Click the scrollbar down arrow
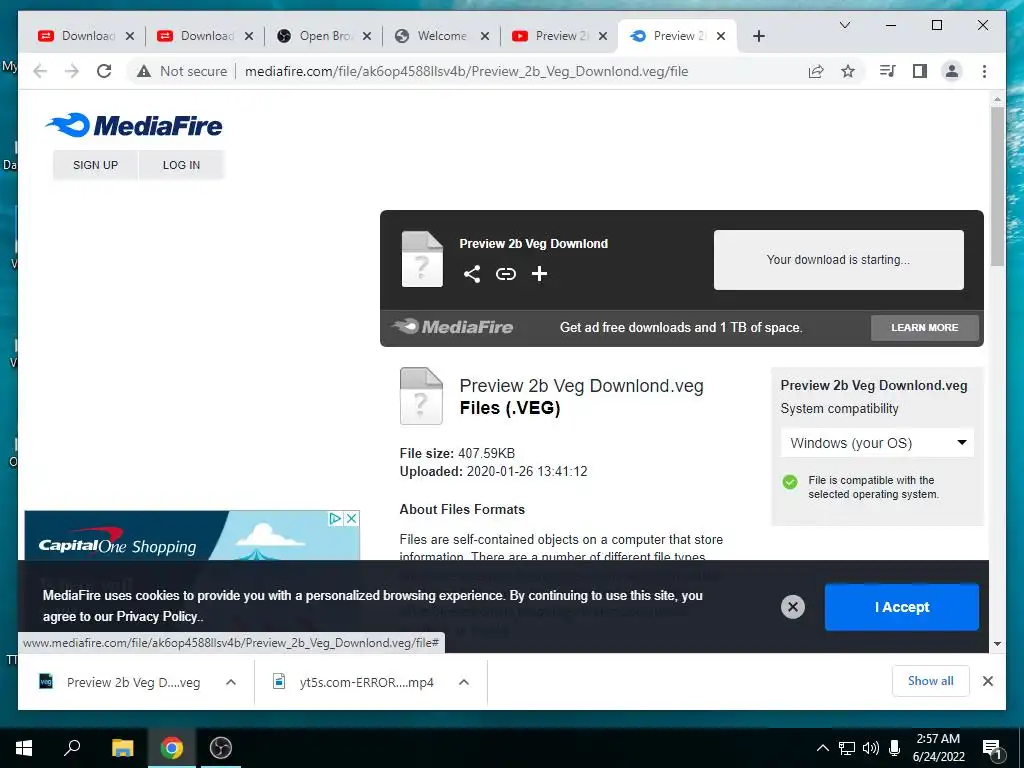This screenshot has width=1024, height=768. click(x=997, y=644)
